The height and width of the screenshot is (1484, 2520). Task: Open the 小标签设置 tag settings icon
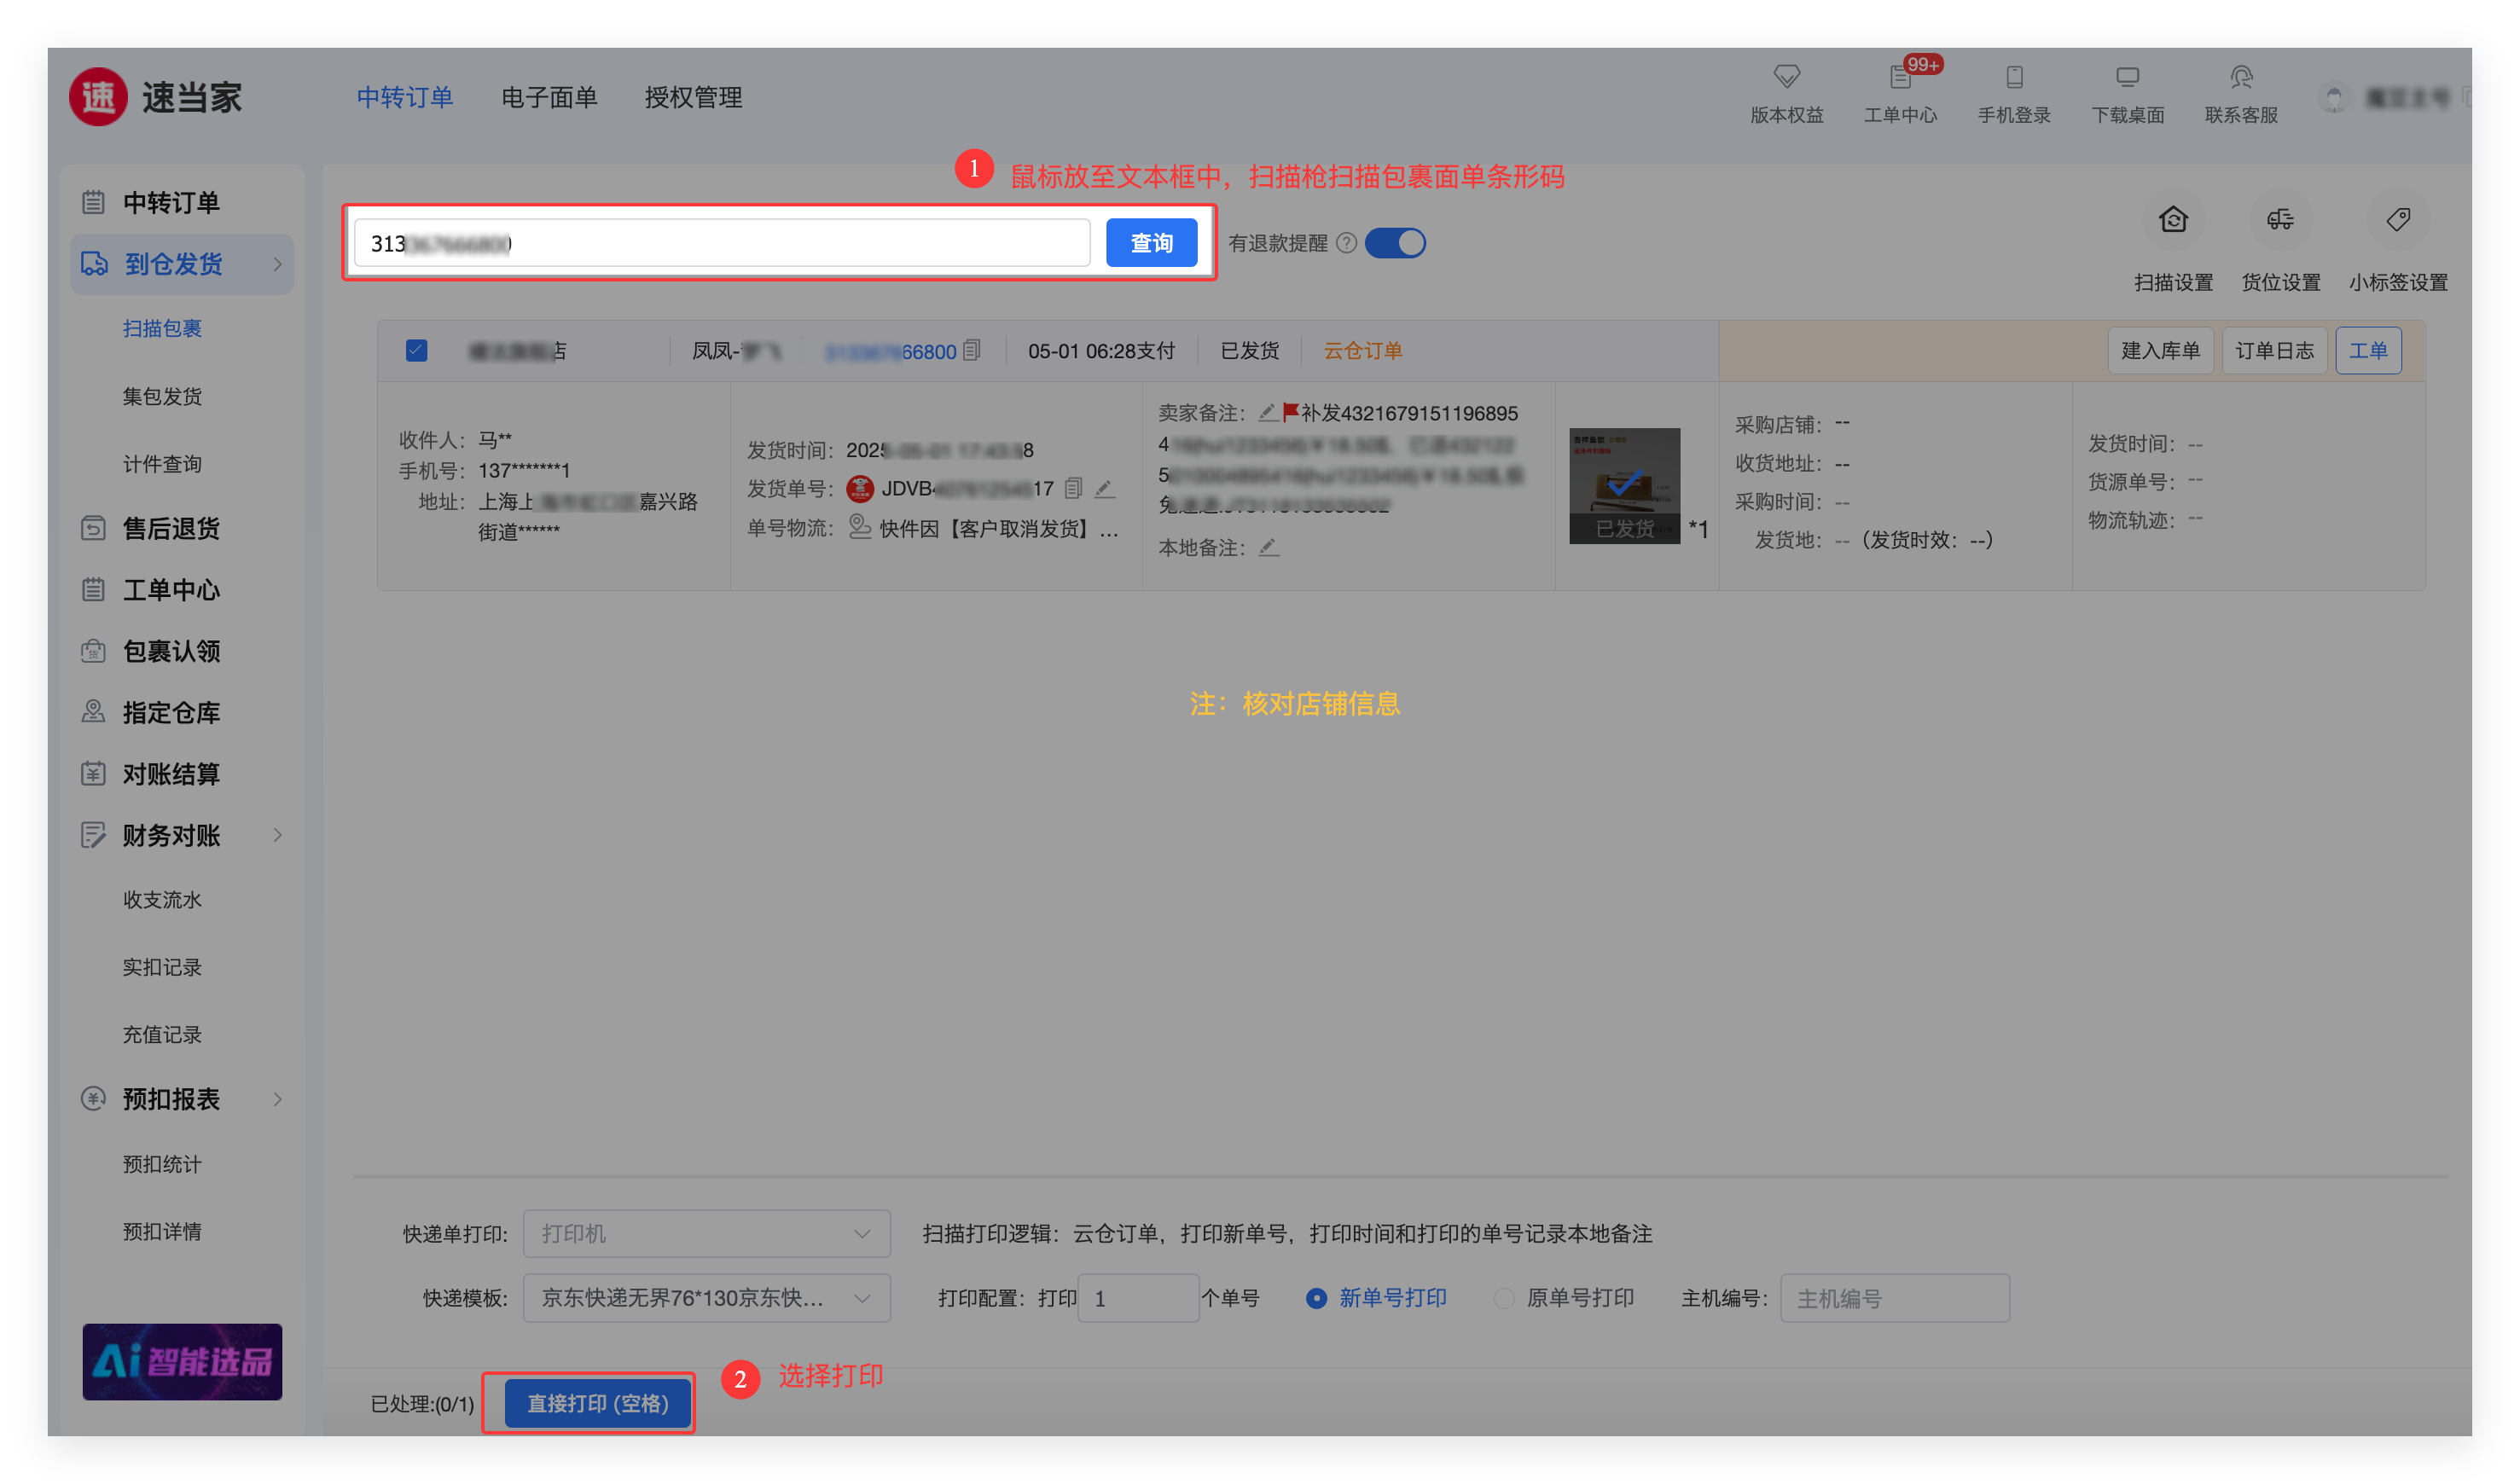tap(2397, 220)
